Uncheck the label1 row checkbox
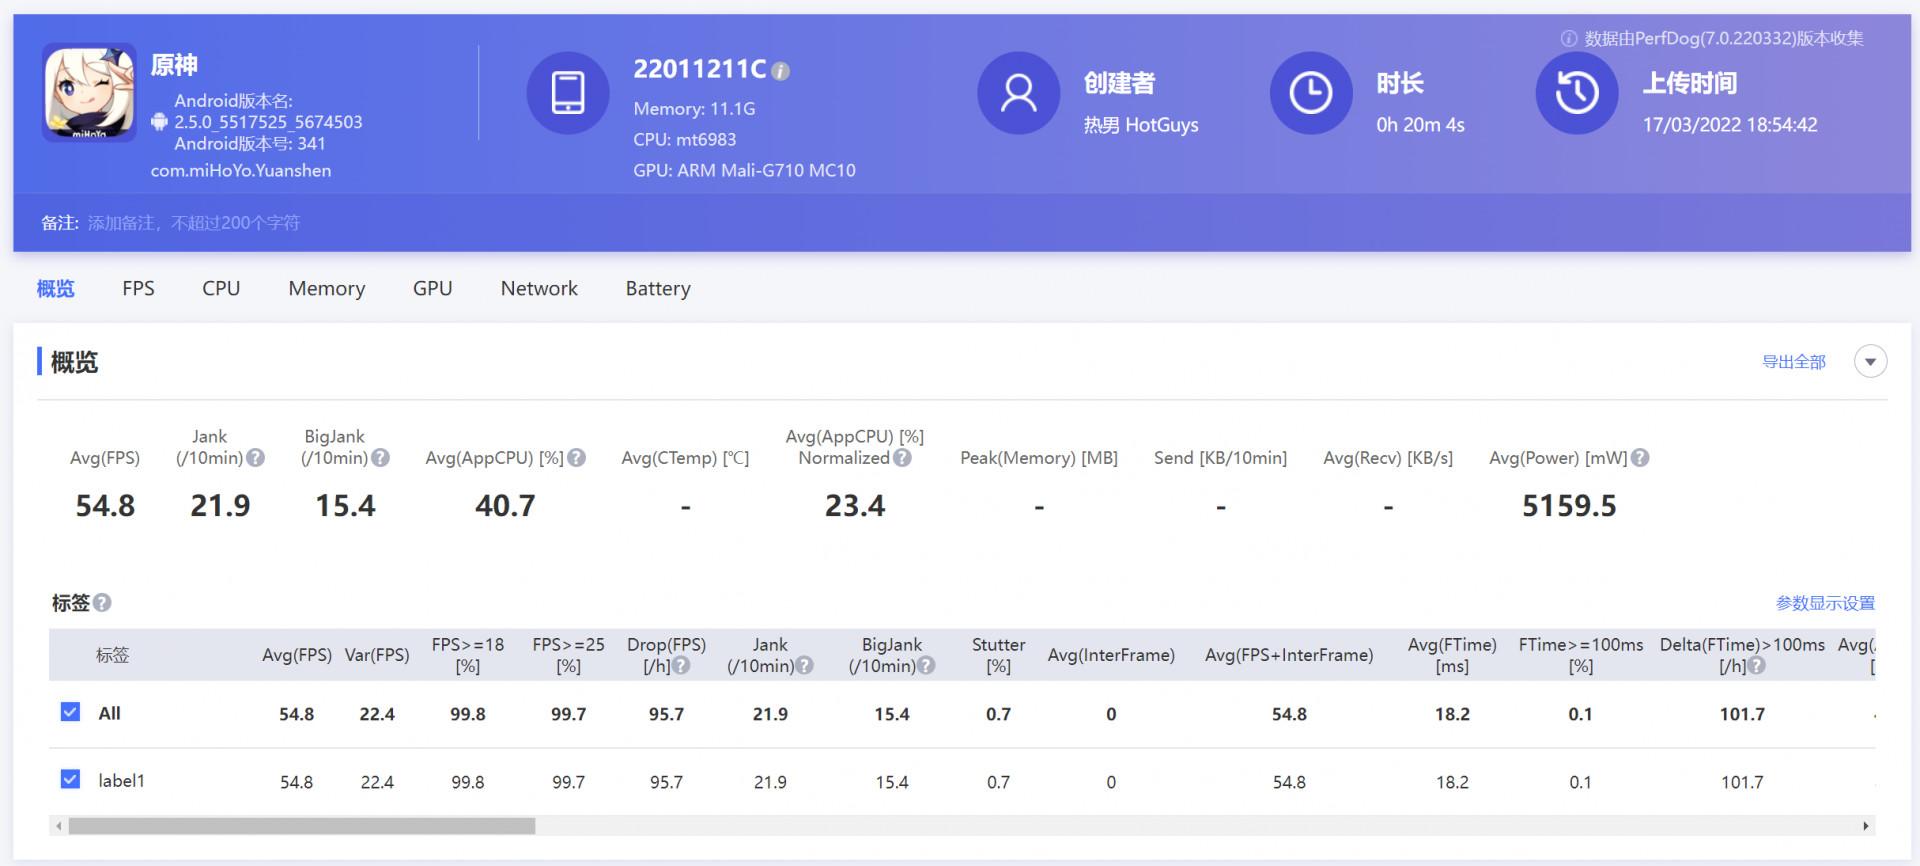The height and width of the screenshot is (866, 1920). (x=70, y=779)
